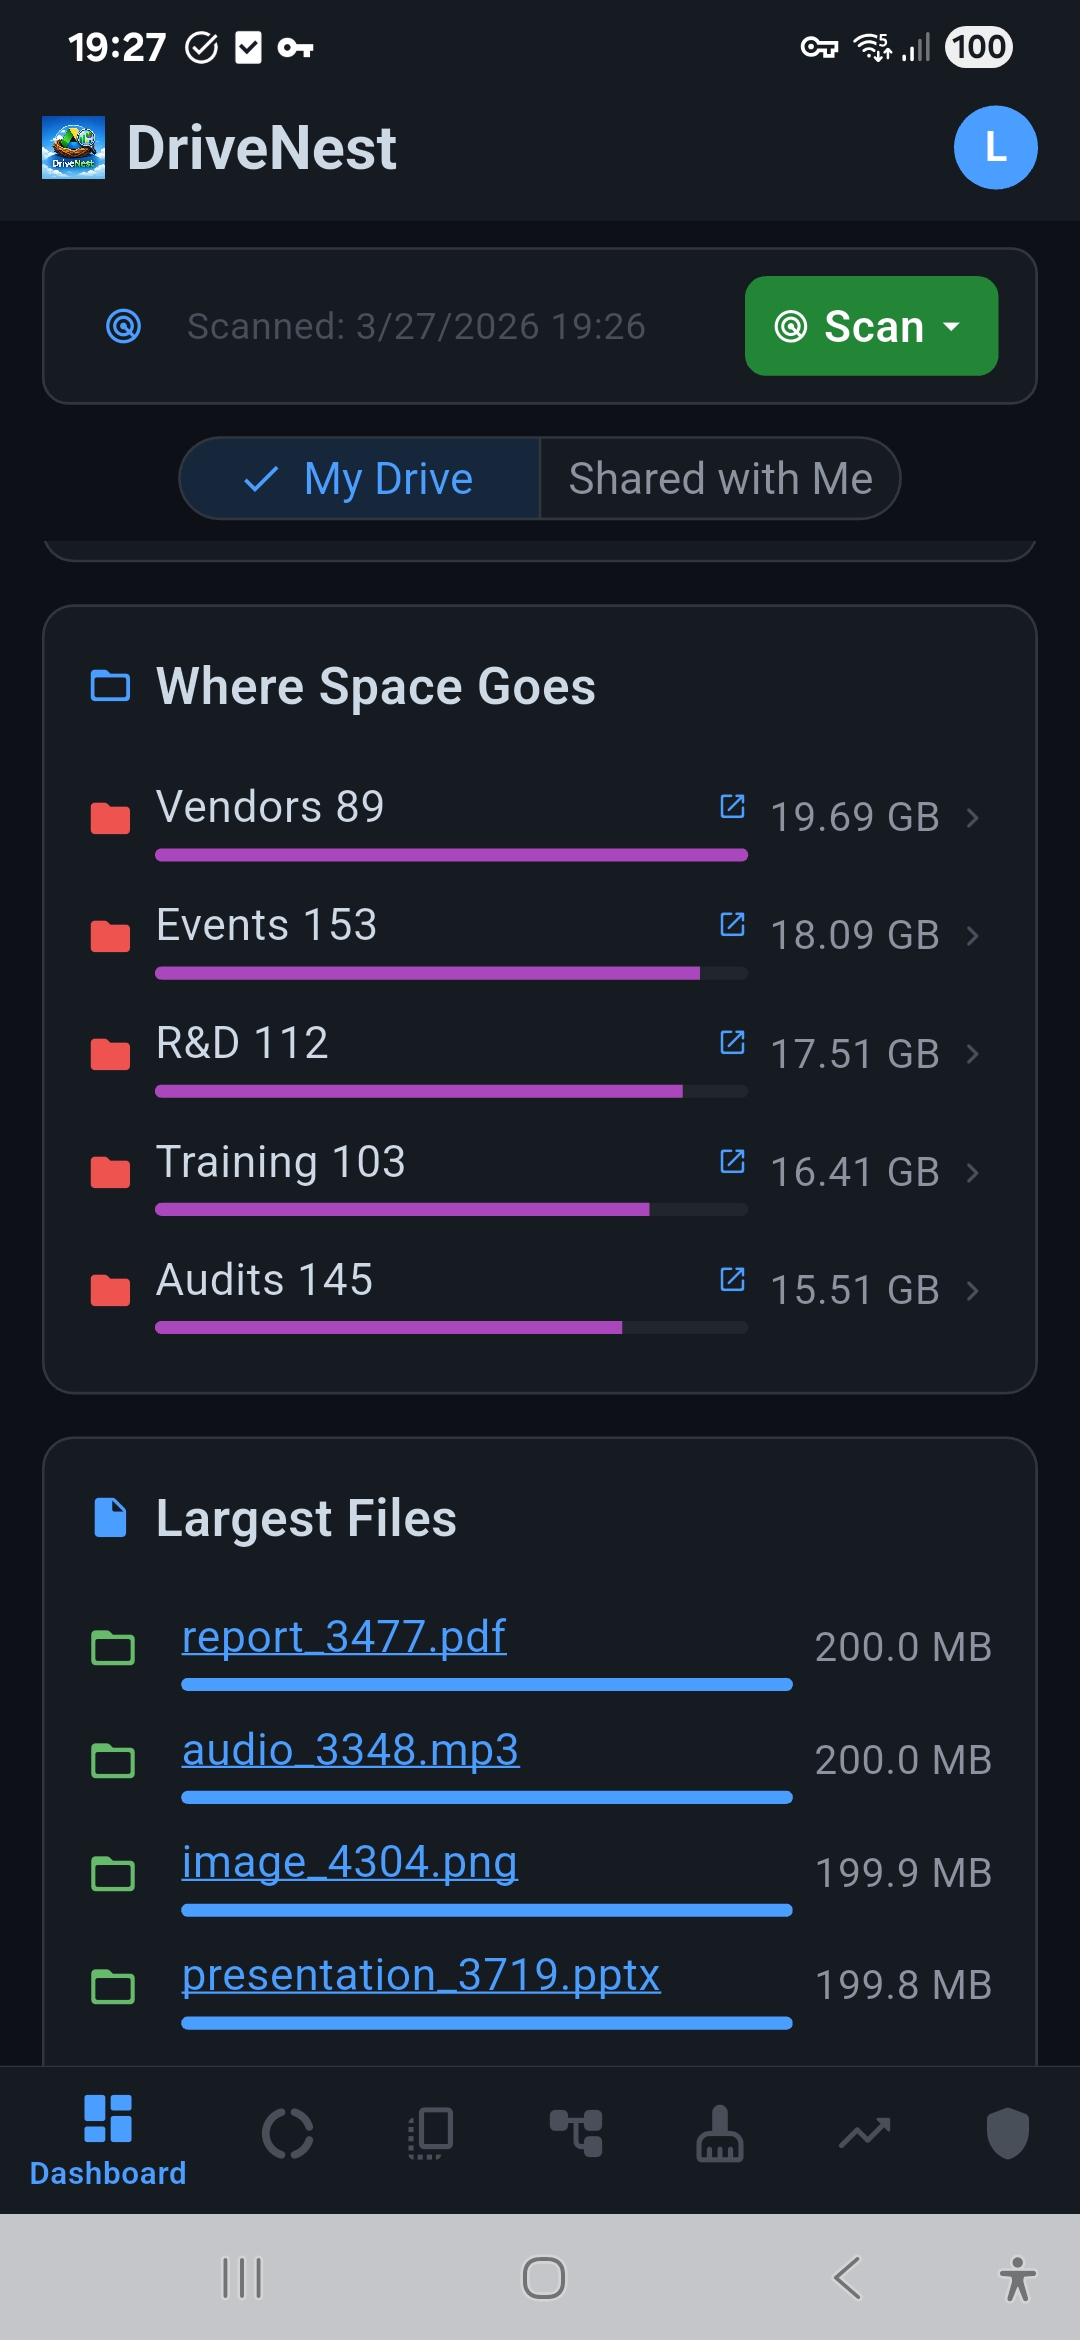Open the copy pages tab icon
This screenshot has width=1080, height=2340.
coord(431,2134)
